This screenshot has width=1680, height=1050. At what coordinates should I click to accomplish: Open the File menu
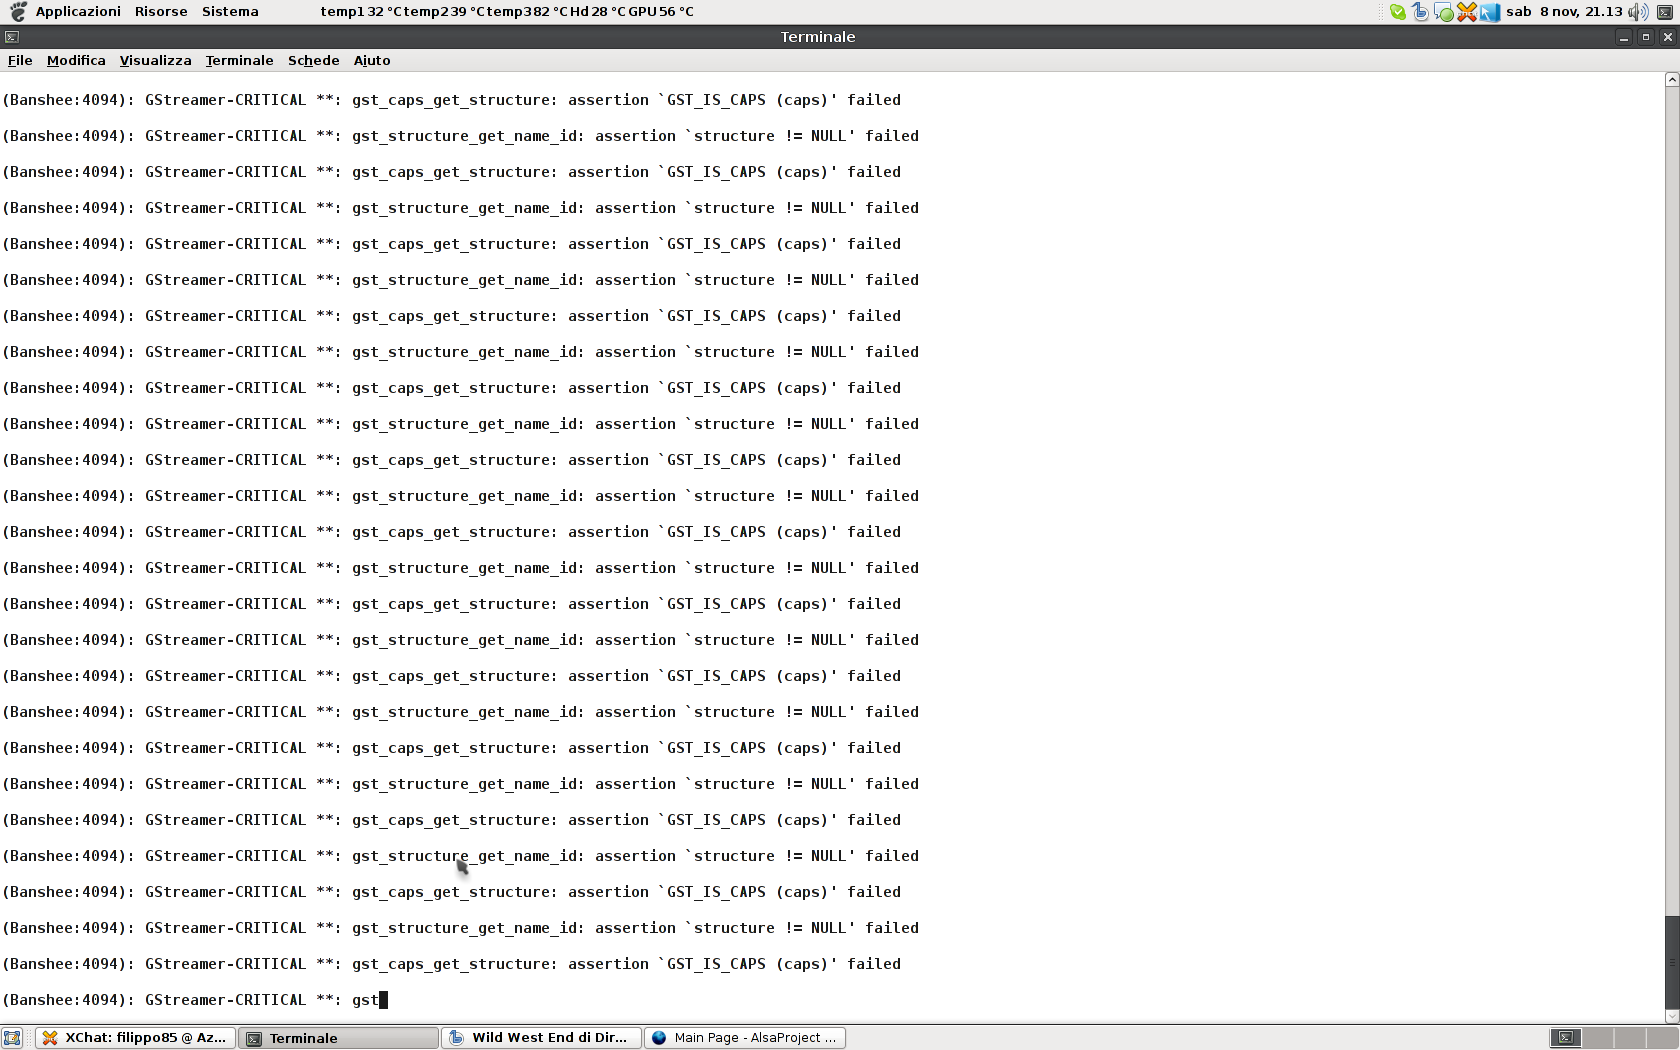(20, 60)
